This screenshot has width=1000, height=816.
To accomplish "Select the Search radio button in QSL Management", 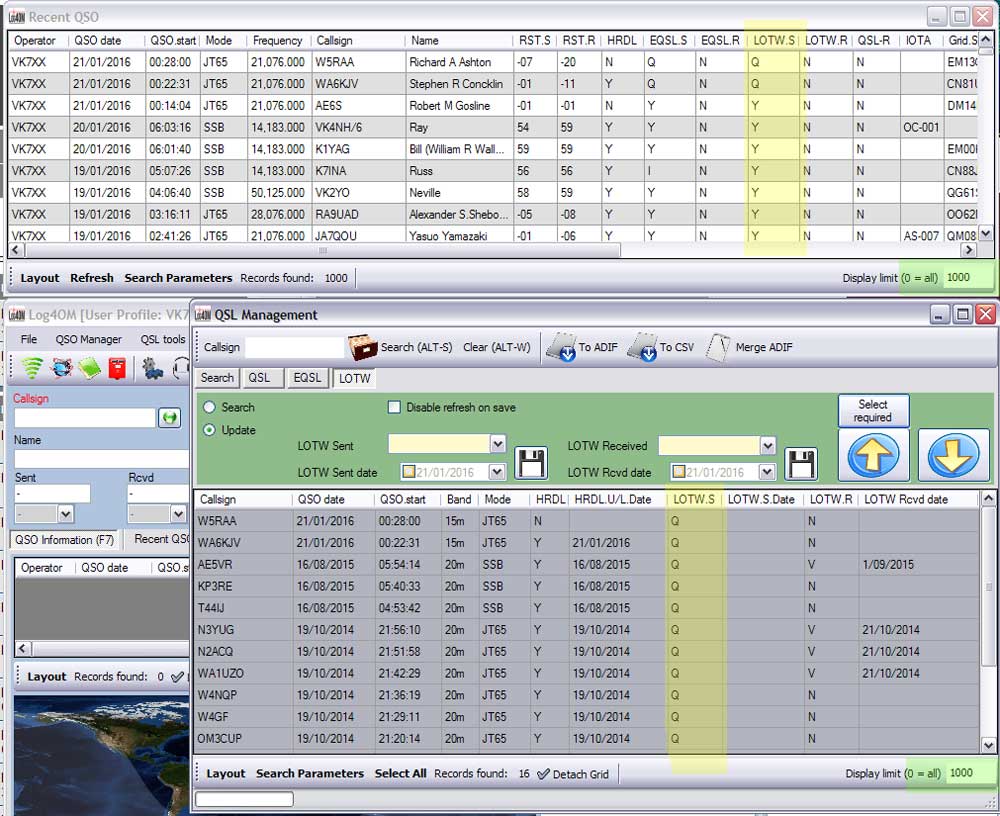I will (x=209, y=407).
